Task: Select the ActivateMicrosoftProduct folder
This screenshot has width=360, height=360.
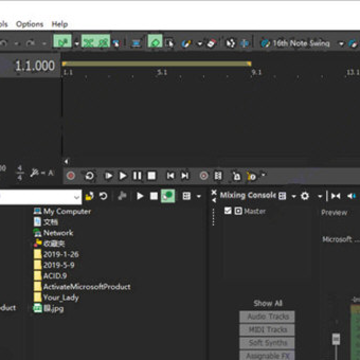Action: tap(82, 287)
